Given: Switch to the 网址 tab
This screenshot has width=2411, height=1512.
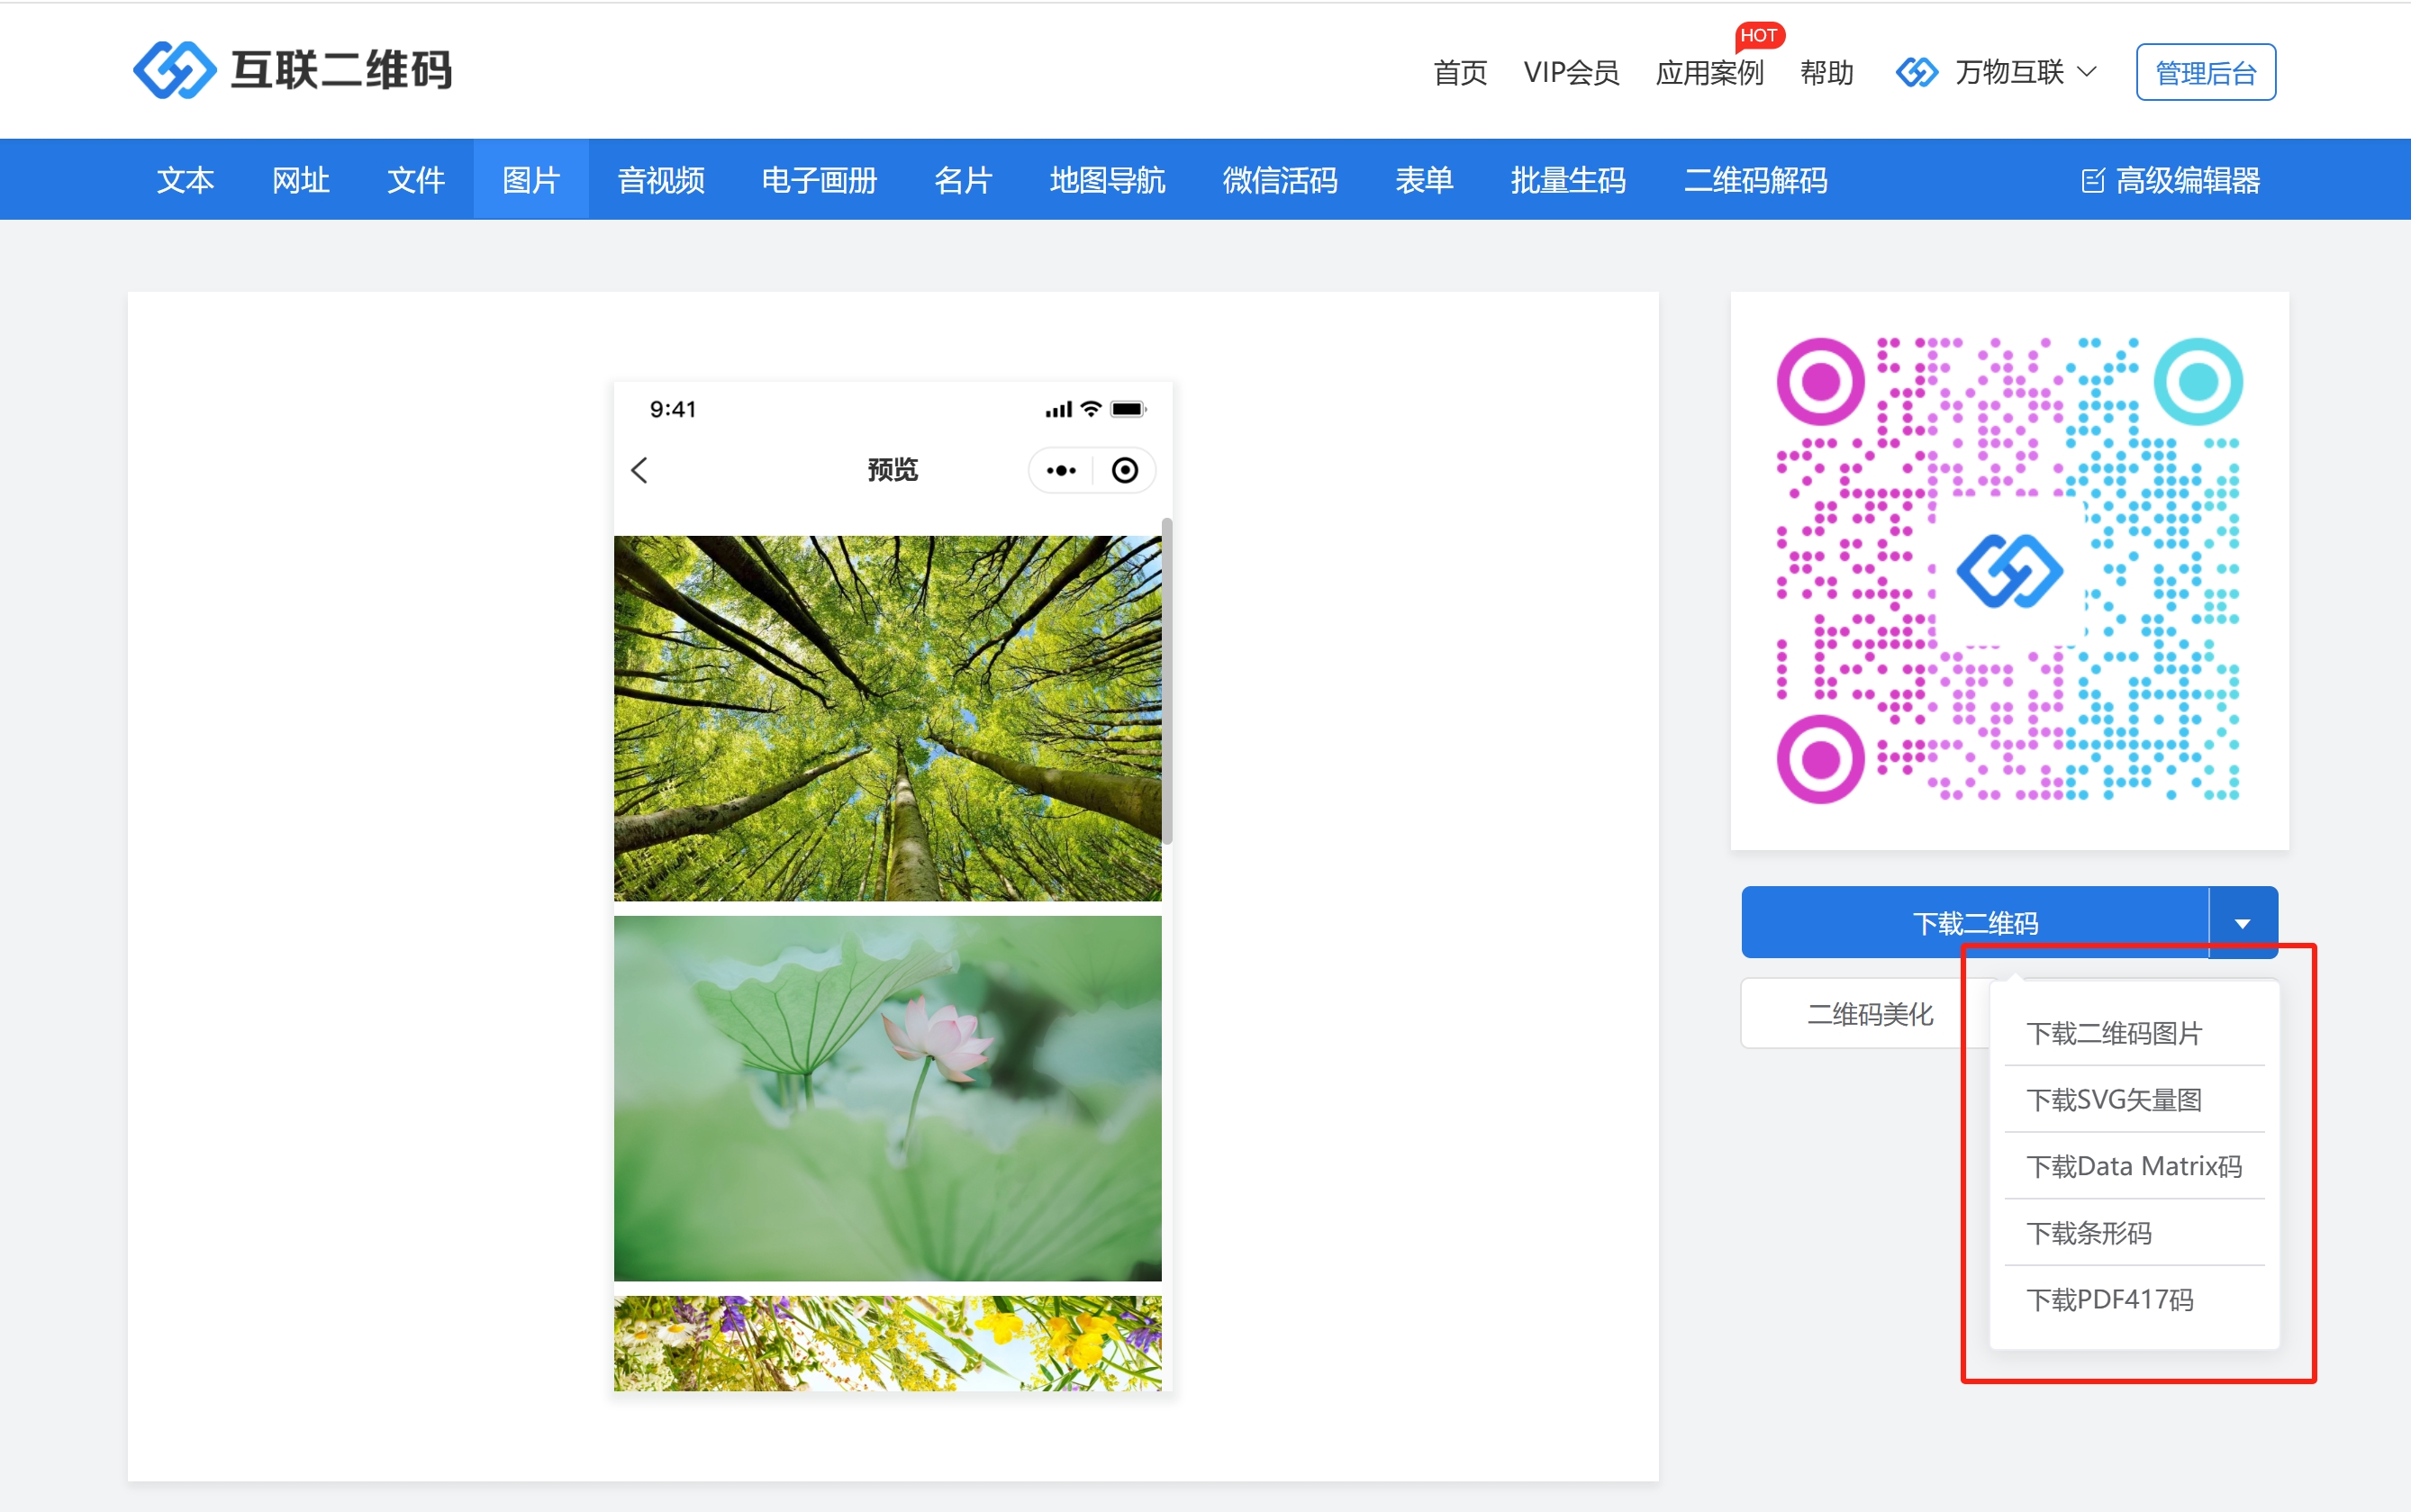Looking at the screenshot, I should (301, 180).
